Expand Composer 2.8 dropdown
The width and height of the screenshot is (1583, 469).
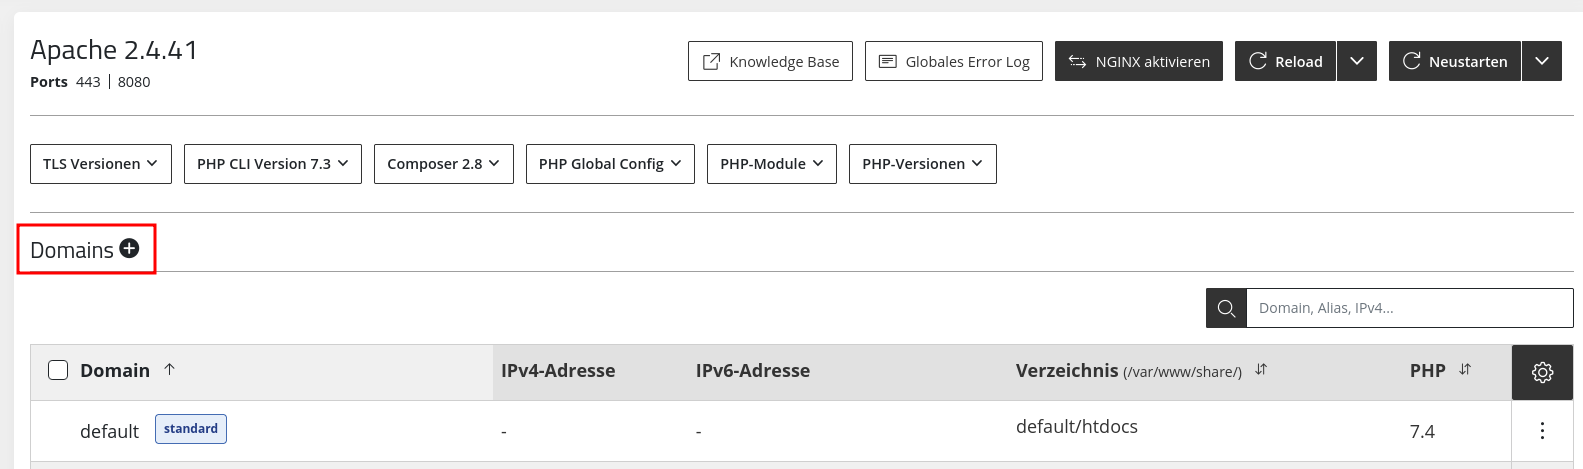444,164
